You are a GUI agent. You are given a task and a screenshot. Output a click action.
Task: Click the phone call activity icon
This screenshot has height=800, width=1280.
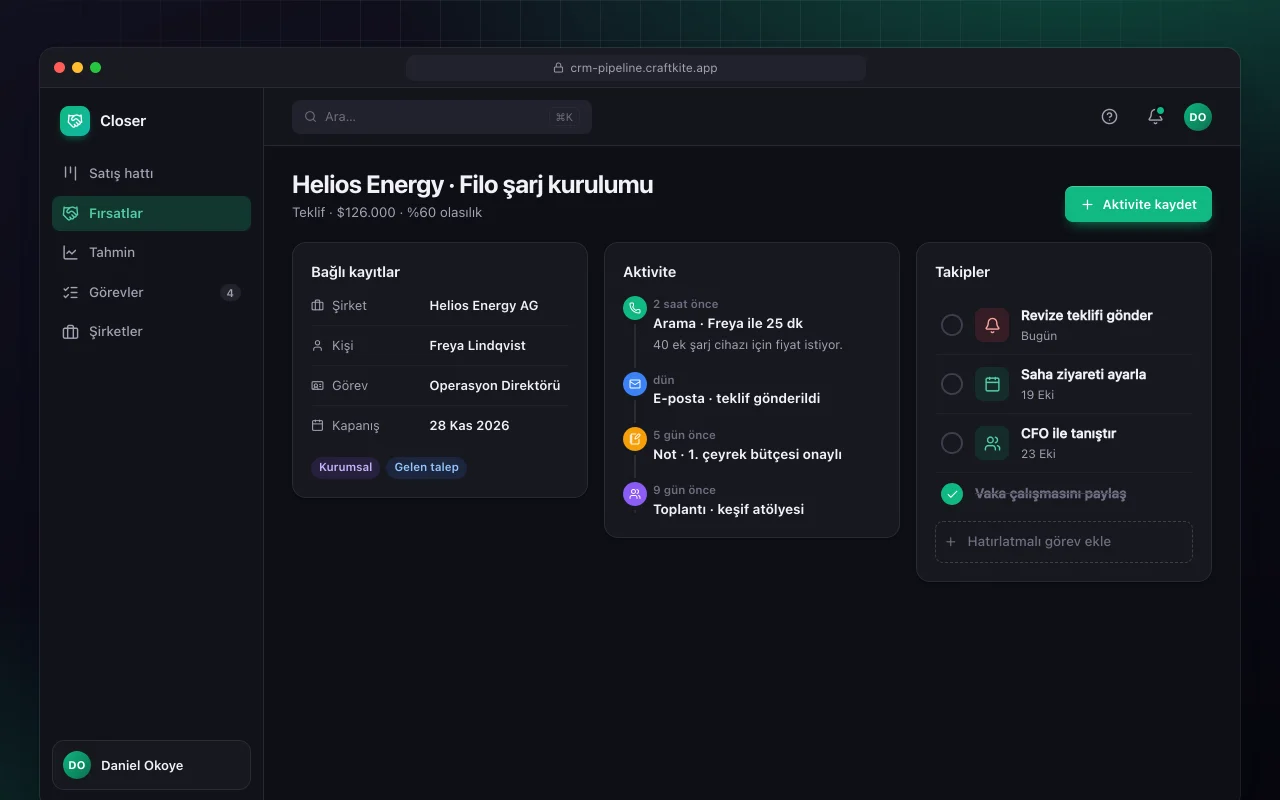click(635, 308)
